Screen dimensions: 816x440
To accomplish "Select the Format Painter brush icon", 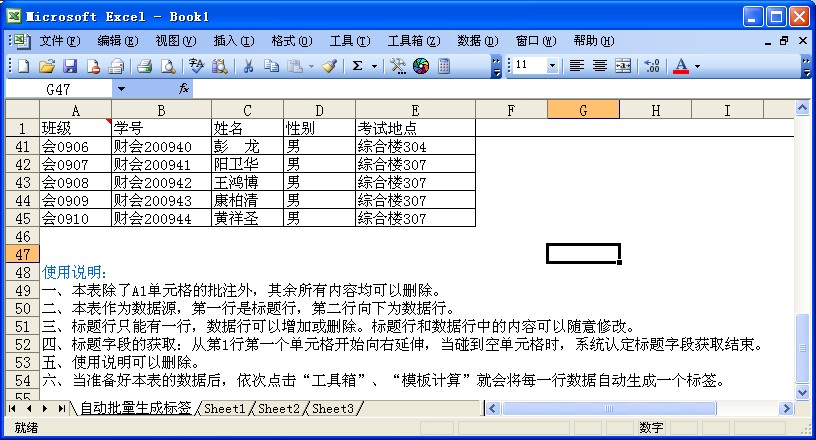I will coord(329,66).
